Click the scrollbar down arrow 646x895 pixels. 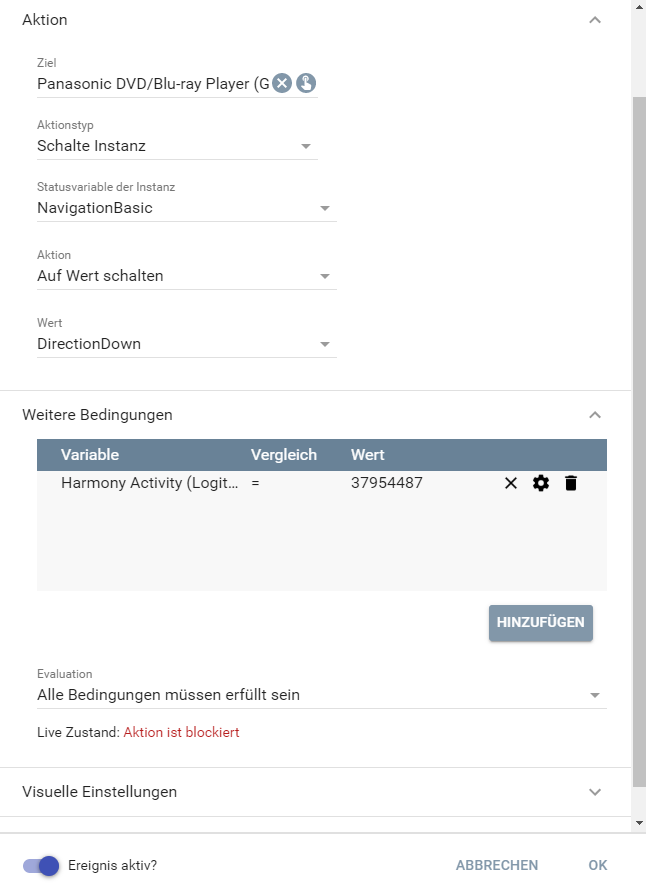coord(639,822)
